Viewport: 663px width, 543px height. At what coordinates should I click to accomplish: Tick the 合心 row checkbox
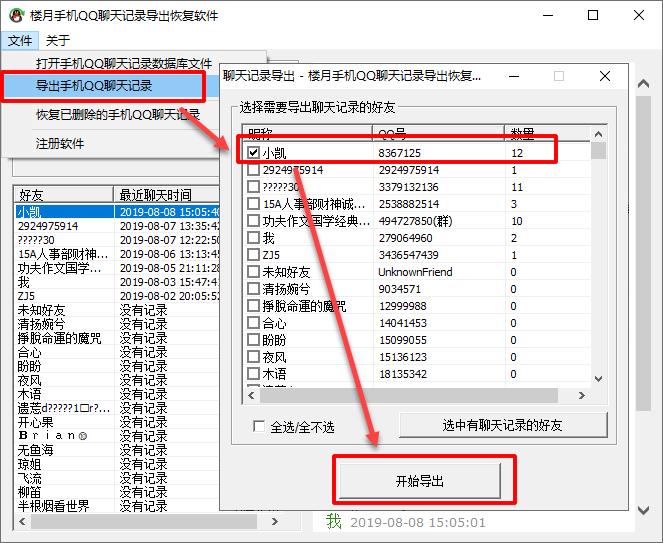(x=253, y=323)
